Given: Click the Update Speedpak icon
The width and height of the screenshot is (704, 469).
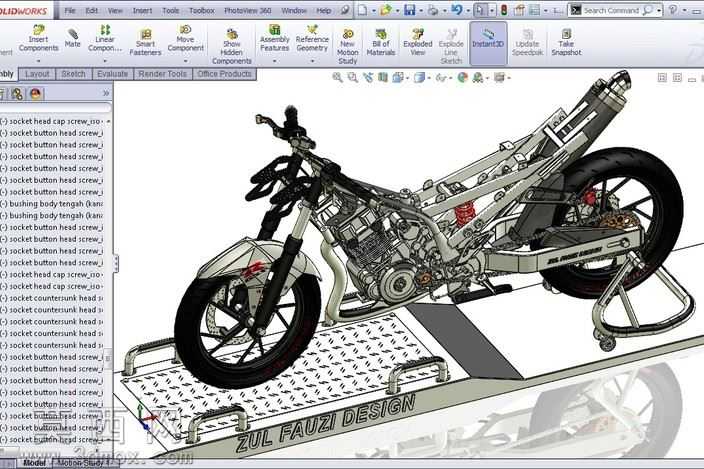Looking at the screenshot, I should (527, 43).
